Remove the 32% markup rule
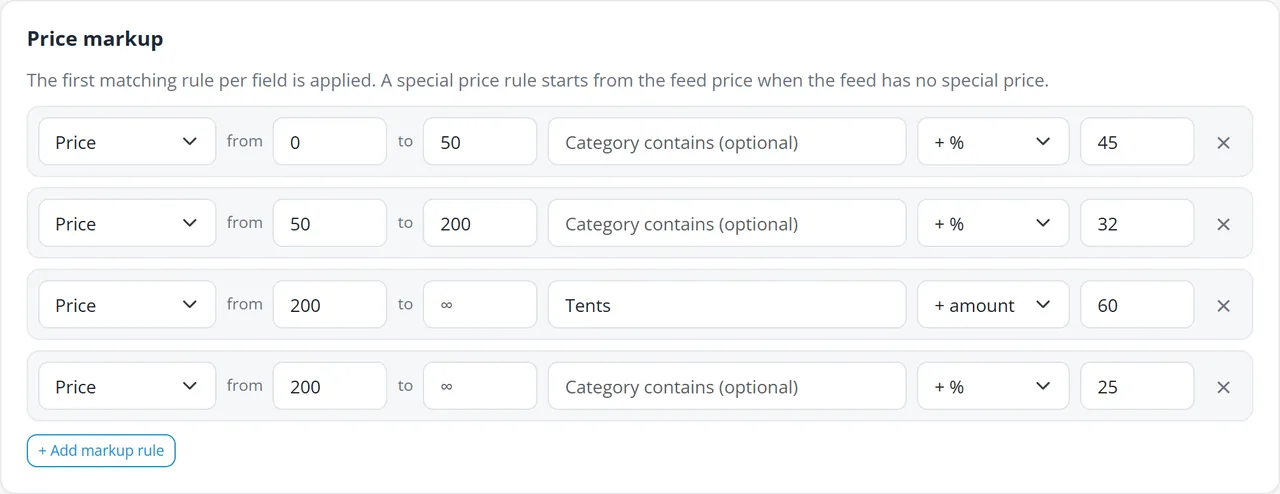 1223,224
